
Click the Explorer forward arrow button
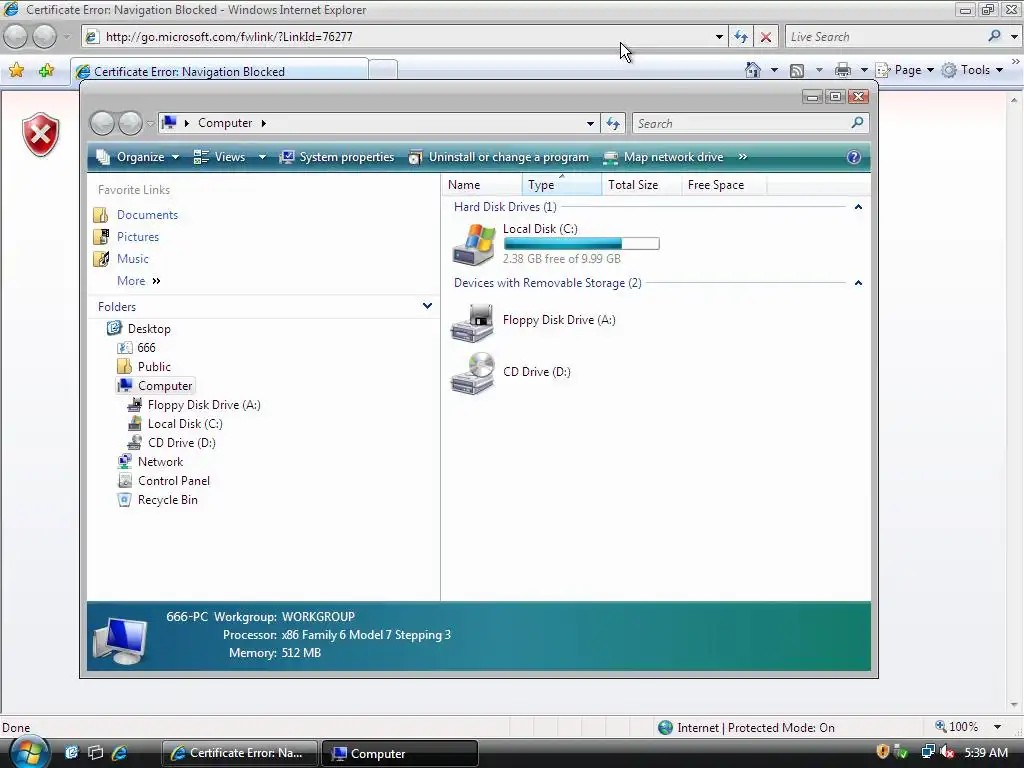click(130, 123)
